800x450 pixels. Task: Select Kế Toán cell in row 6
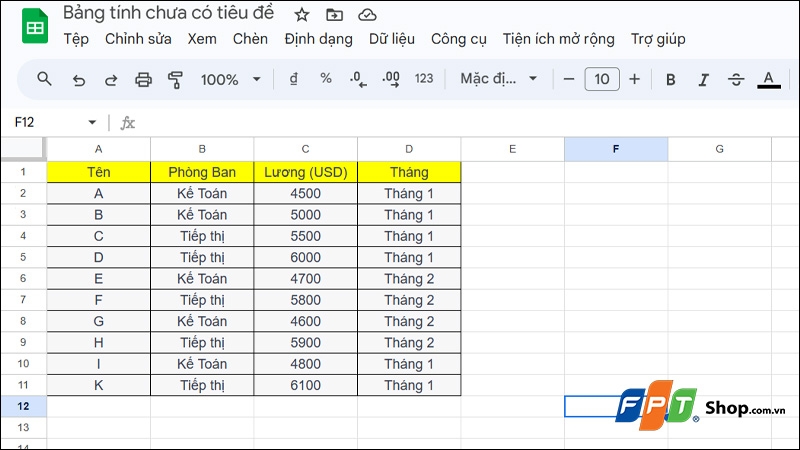click(202, 279)
